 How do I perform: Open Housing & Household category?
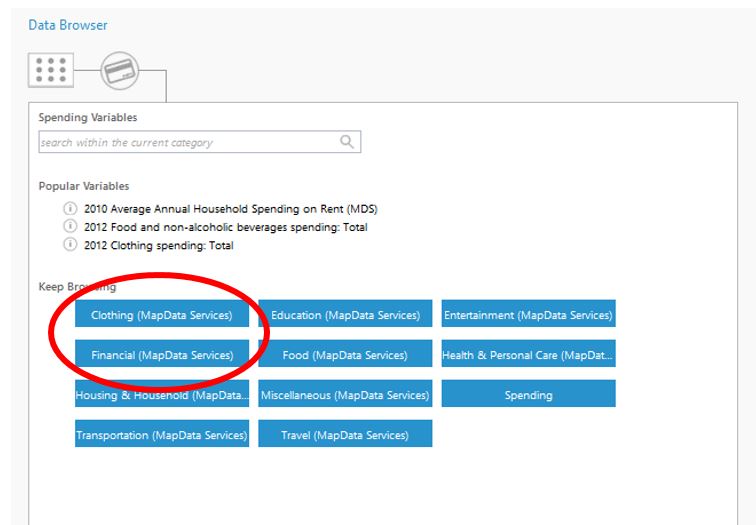coord(162,393)
